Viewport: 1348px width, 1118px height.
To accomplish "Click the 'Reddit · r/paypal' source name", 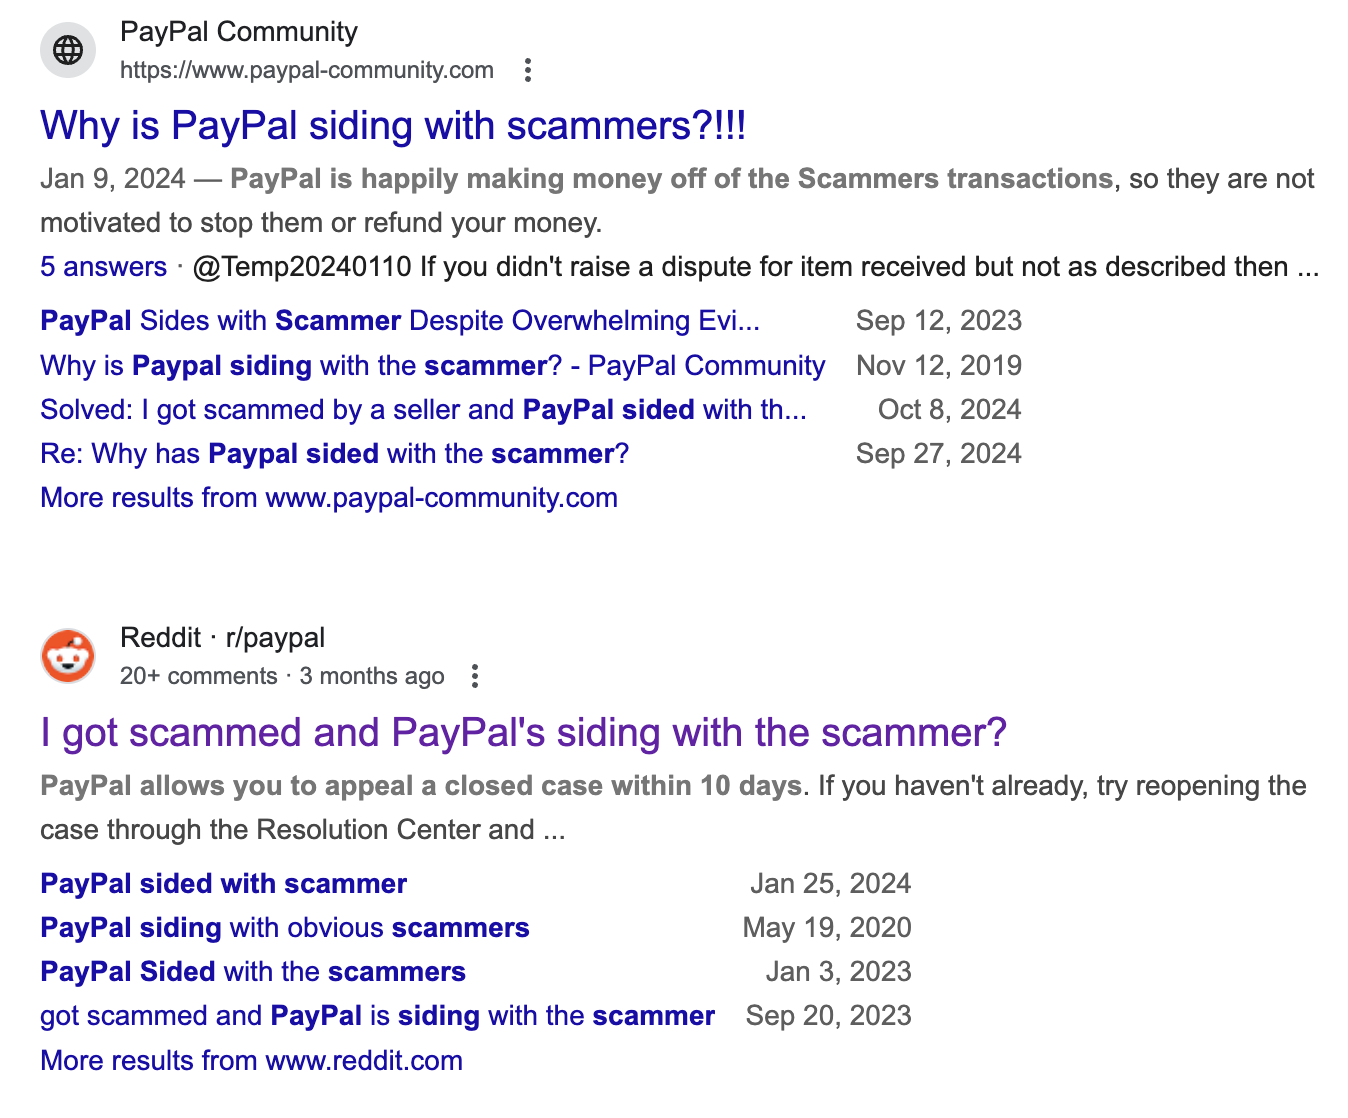I will click(x=222, y=638).
